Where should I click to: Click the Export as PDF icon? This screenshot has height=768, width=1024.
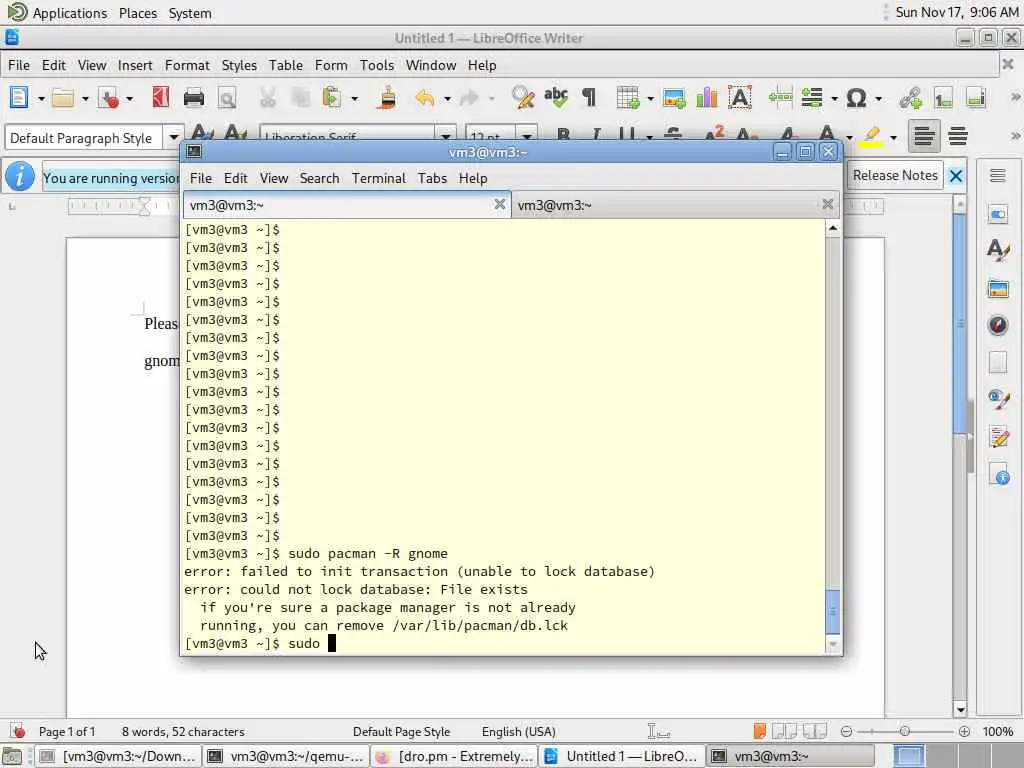(161, 97)
